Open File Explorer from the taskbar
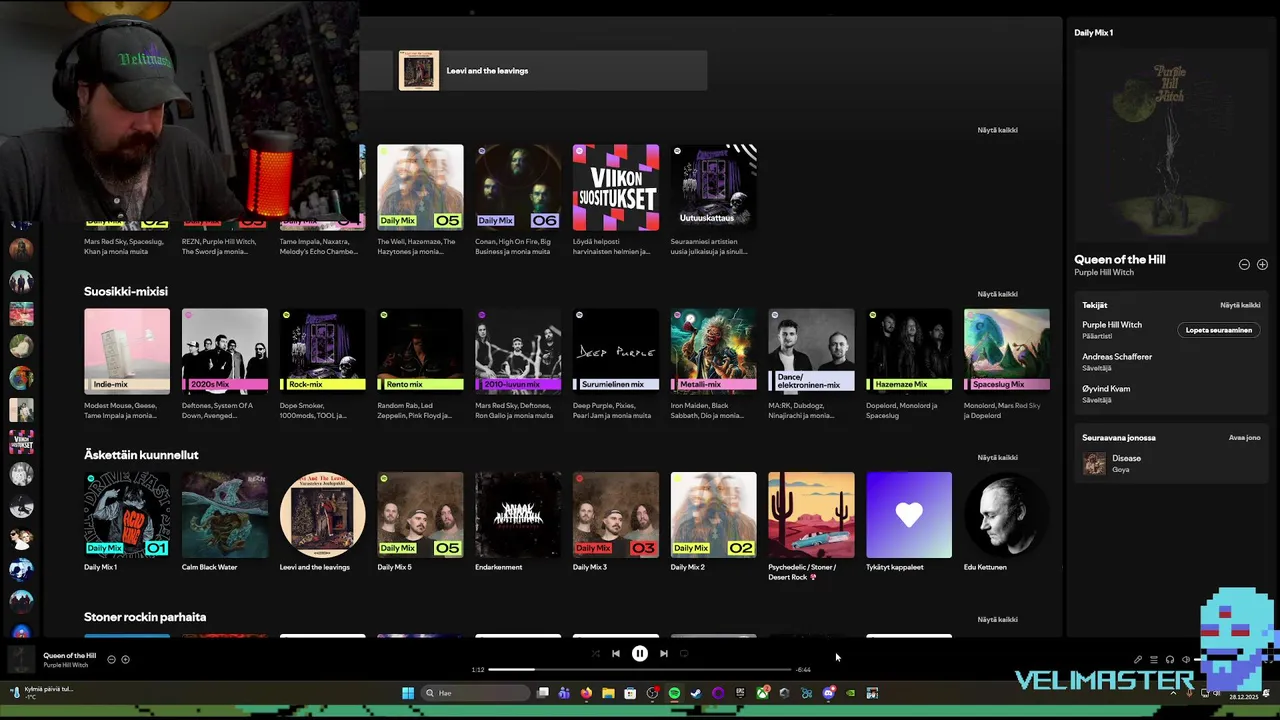1280x720 pixels. click(608, 693)
